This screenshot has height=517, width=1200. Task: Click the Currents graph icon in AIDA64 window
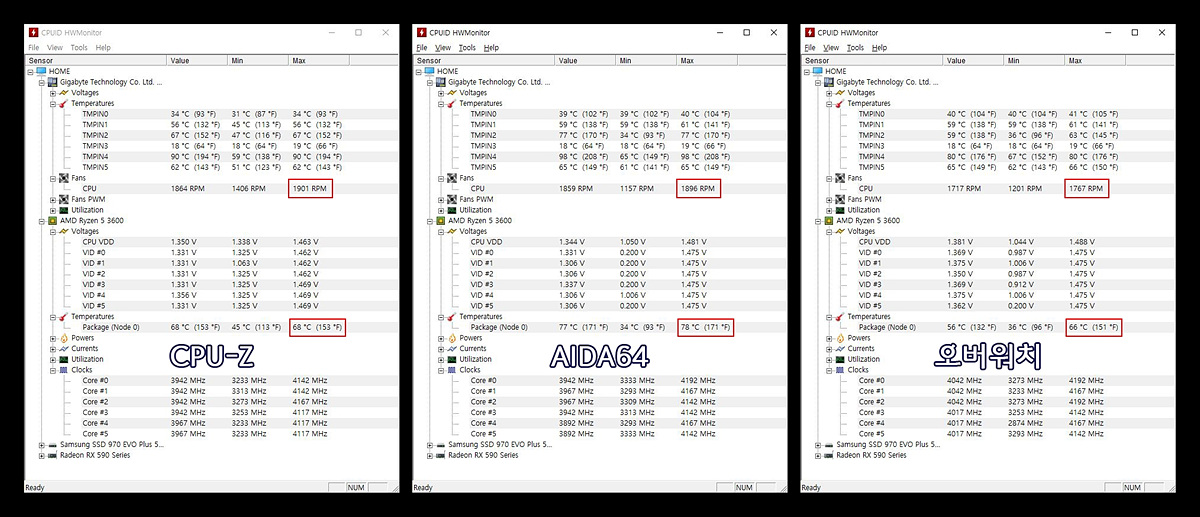450,349
